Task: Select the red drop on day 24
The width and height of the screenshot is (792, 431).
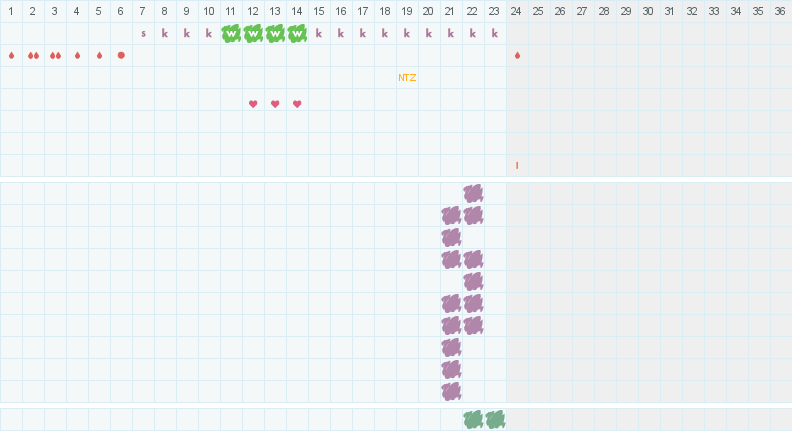Action: [x=517, y=56]
